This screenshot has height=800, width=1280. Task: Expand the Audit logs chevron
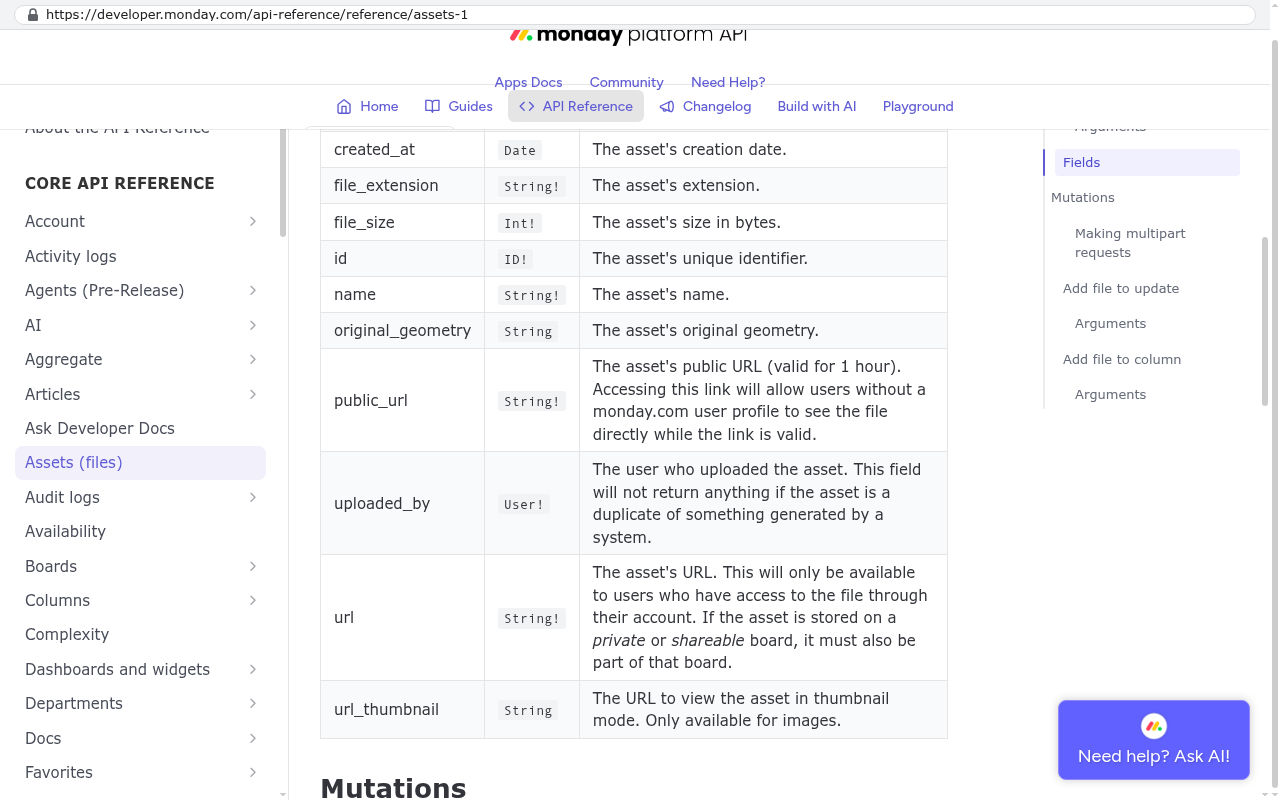point(253,497)
